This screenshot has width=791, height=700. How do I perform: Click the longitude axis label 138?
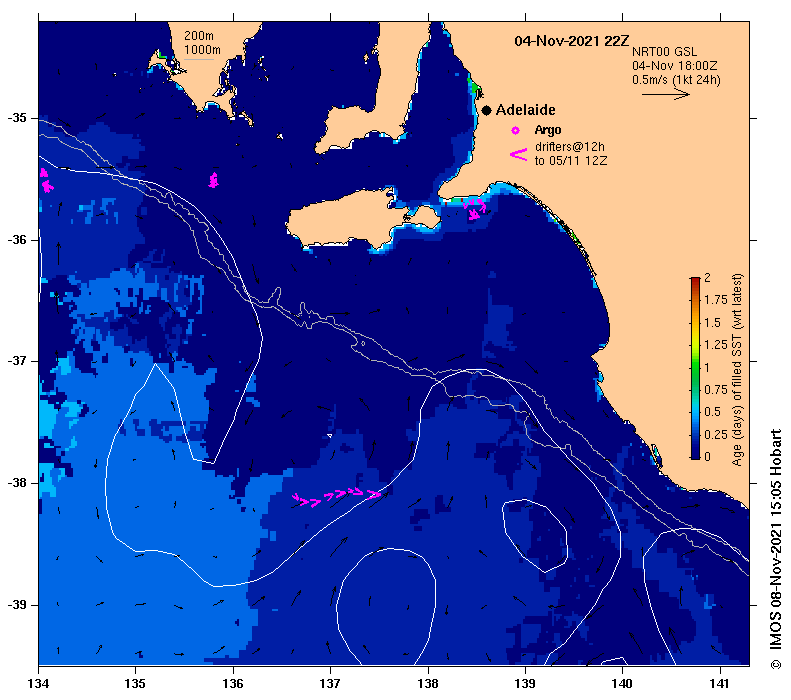(x=428, y=684)
